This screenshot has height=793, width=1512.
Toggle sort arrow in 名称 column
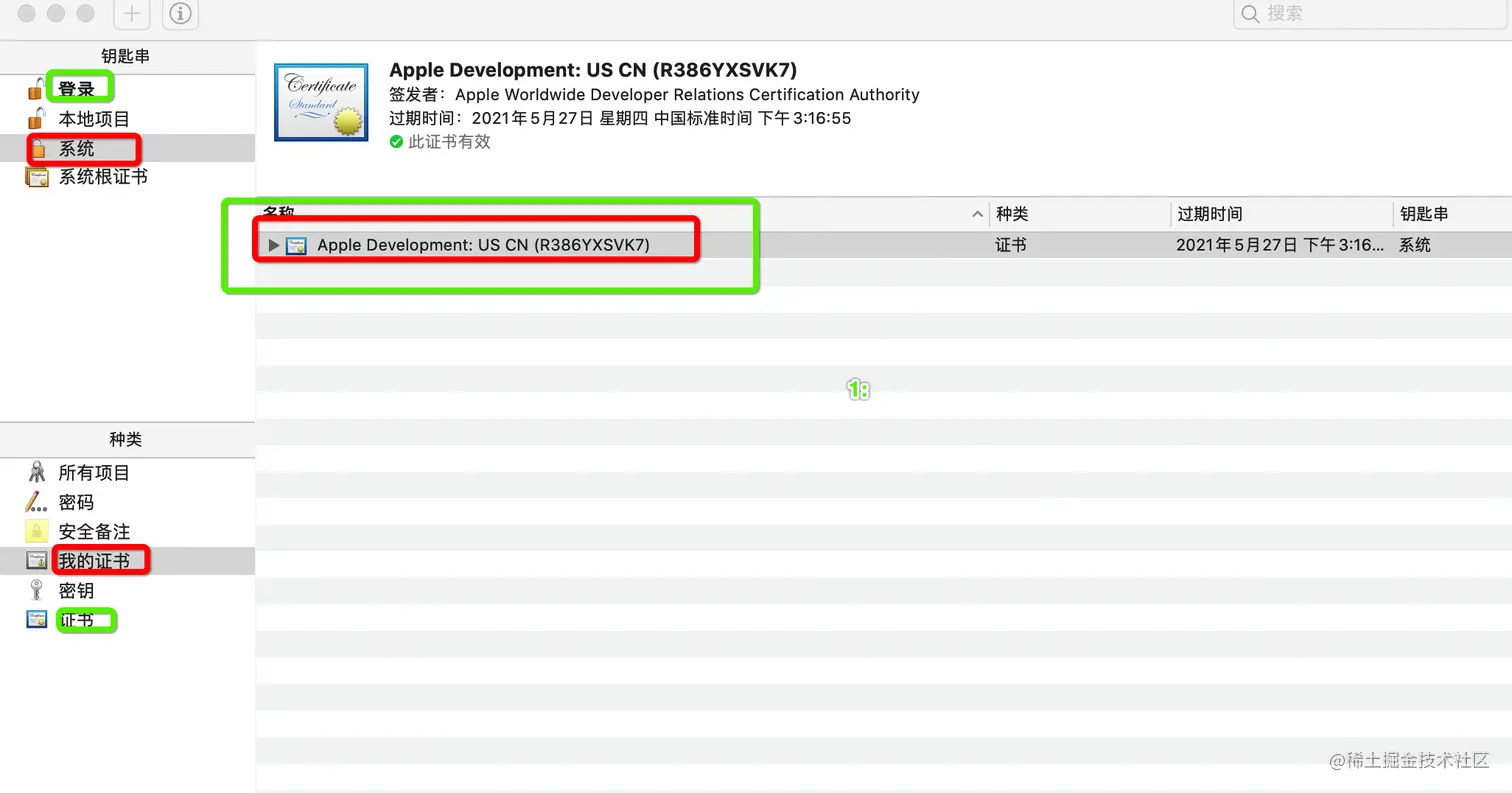coord(977,214)
